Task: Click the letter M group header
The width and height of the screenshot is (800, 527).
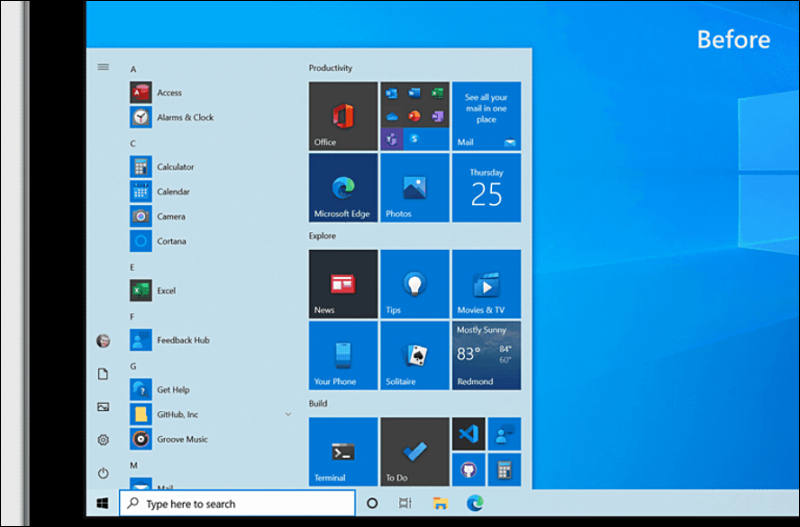Action: coord(134,465)
